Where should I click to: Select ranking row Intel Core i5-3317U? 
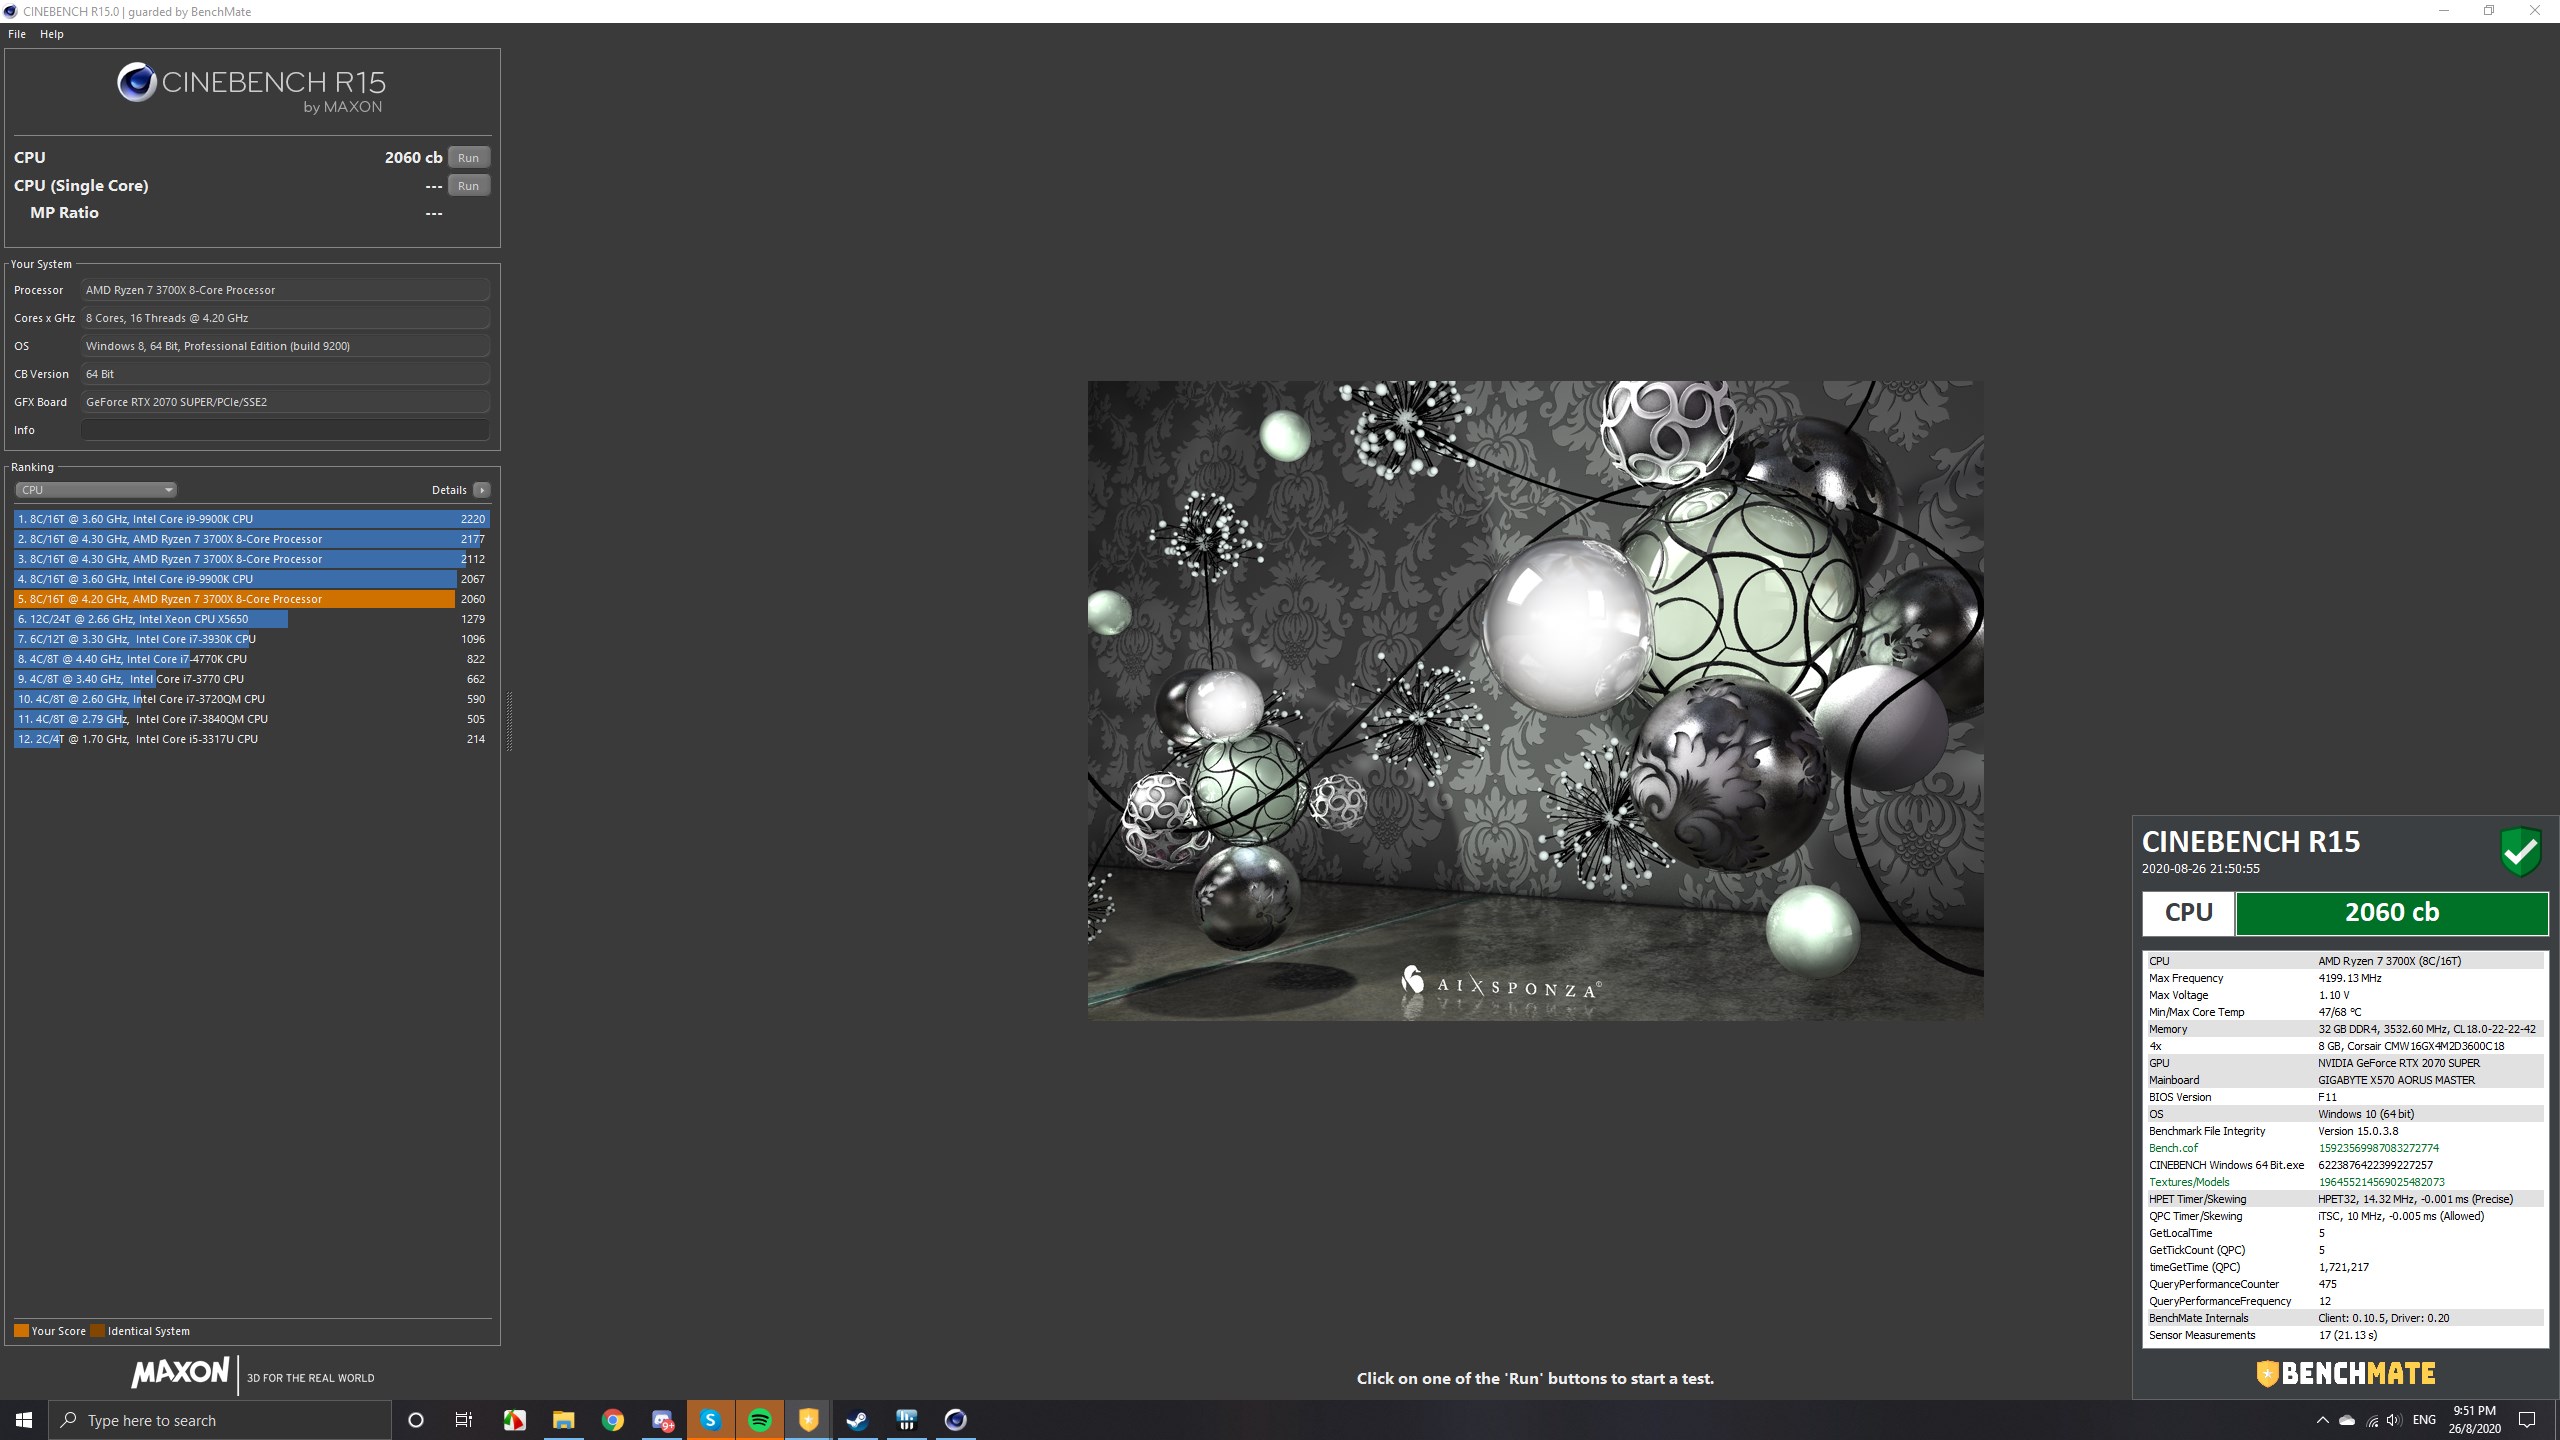(252, 739)
